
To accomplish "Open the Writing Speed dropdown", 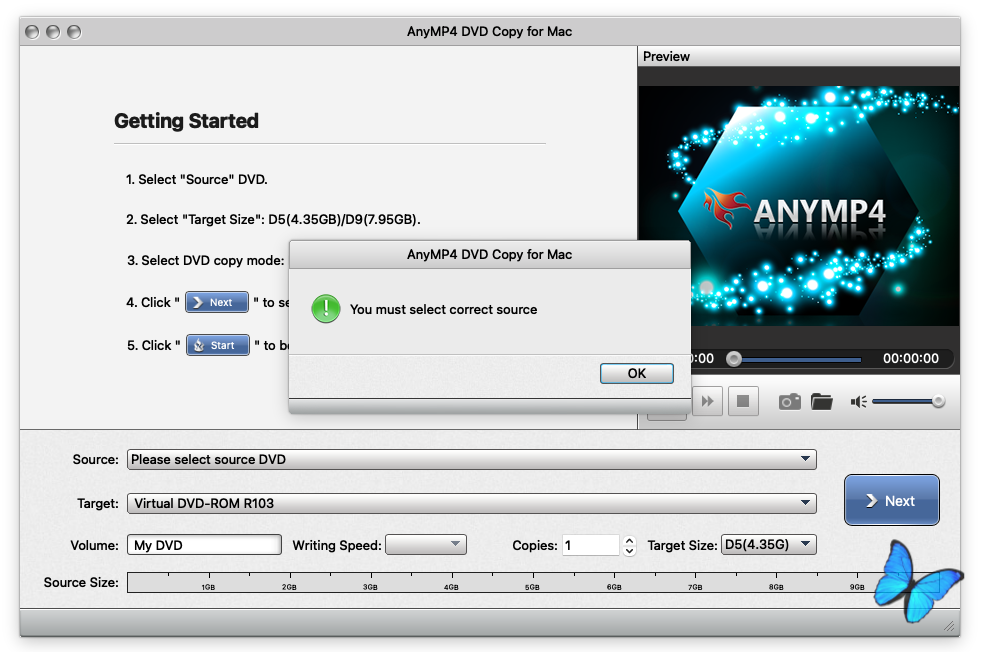I will pyautogui.click(x=426, y=545).
